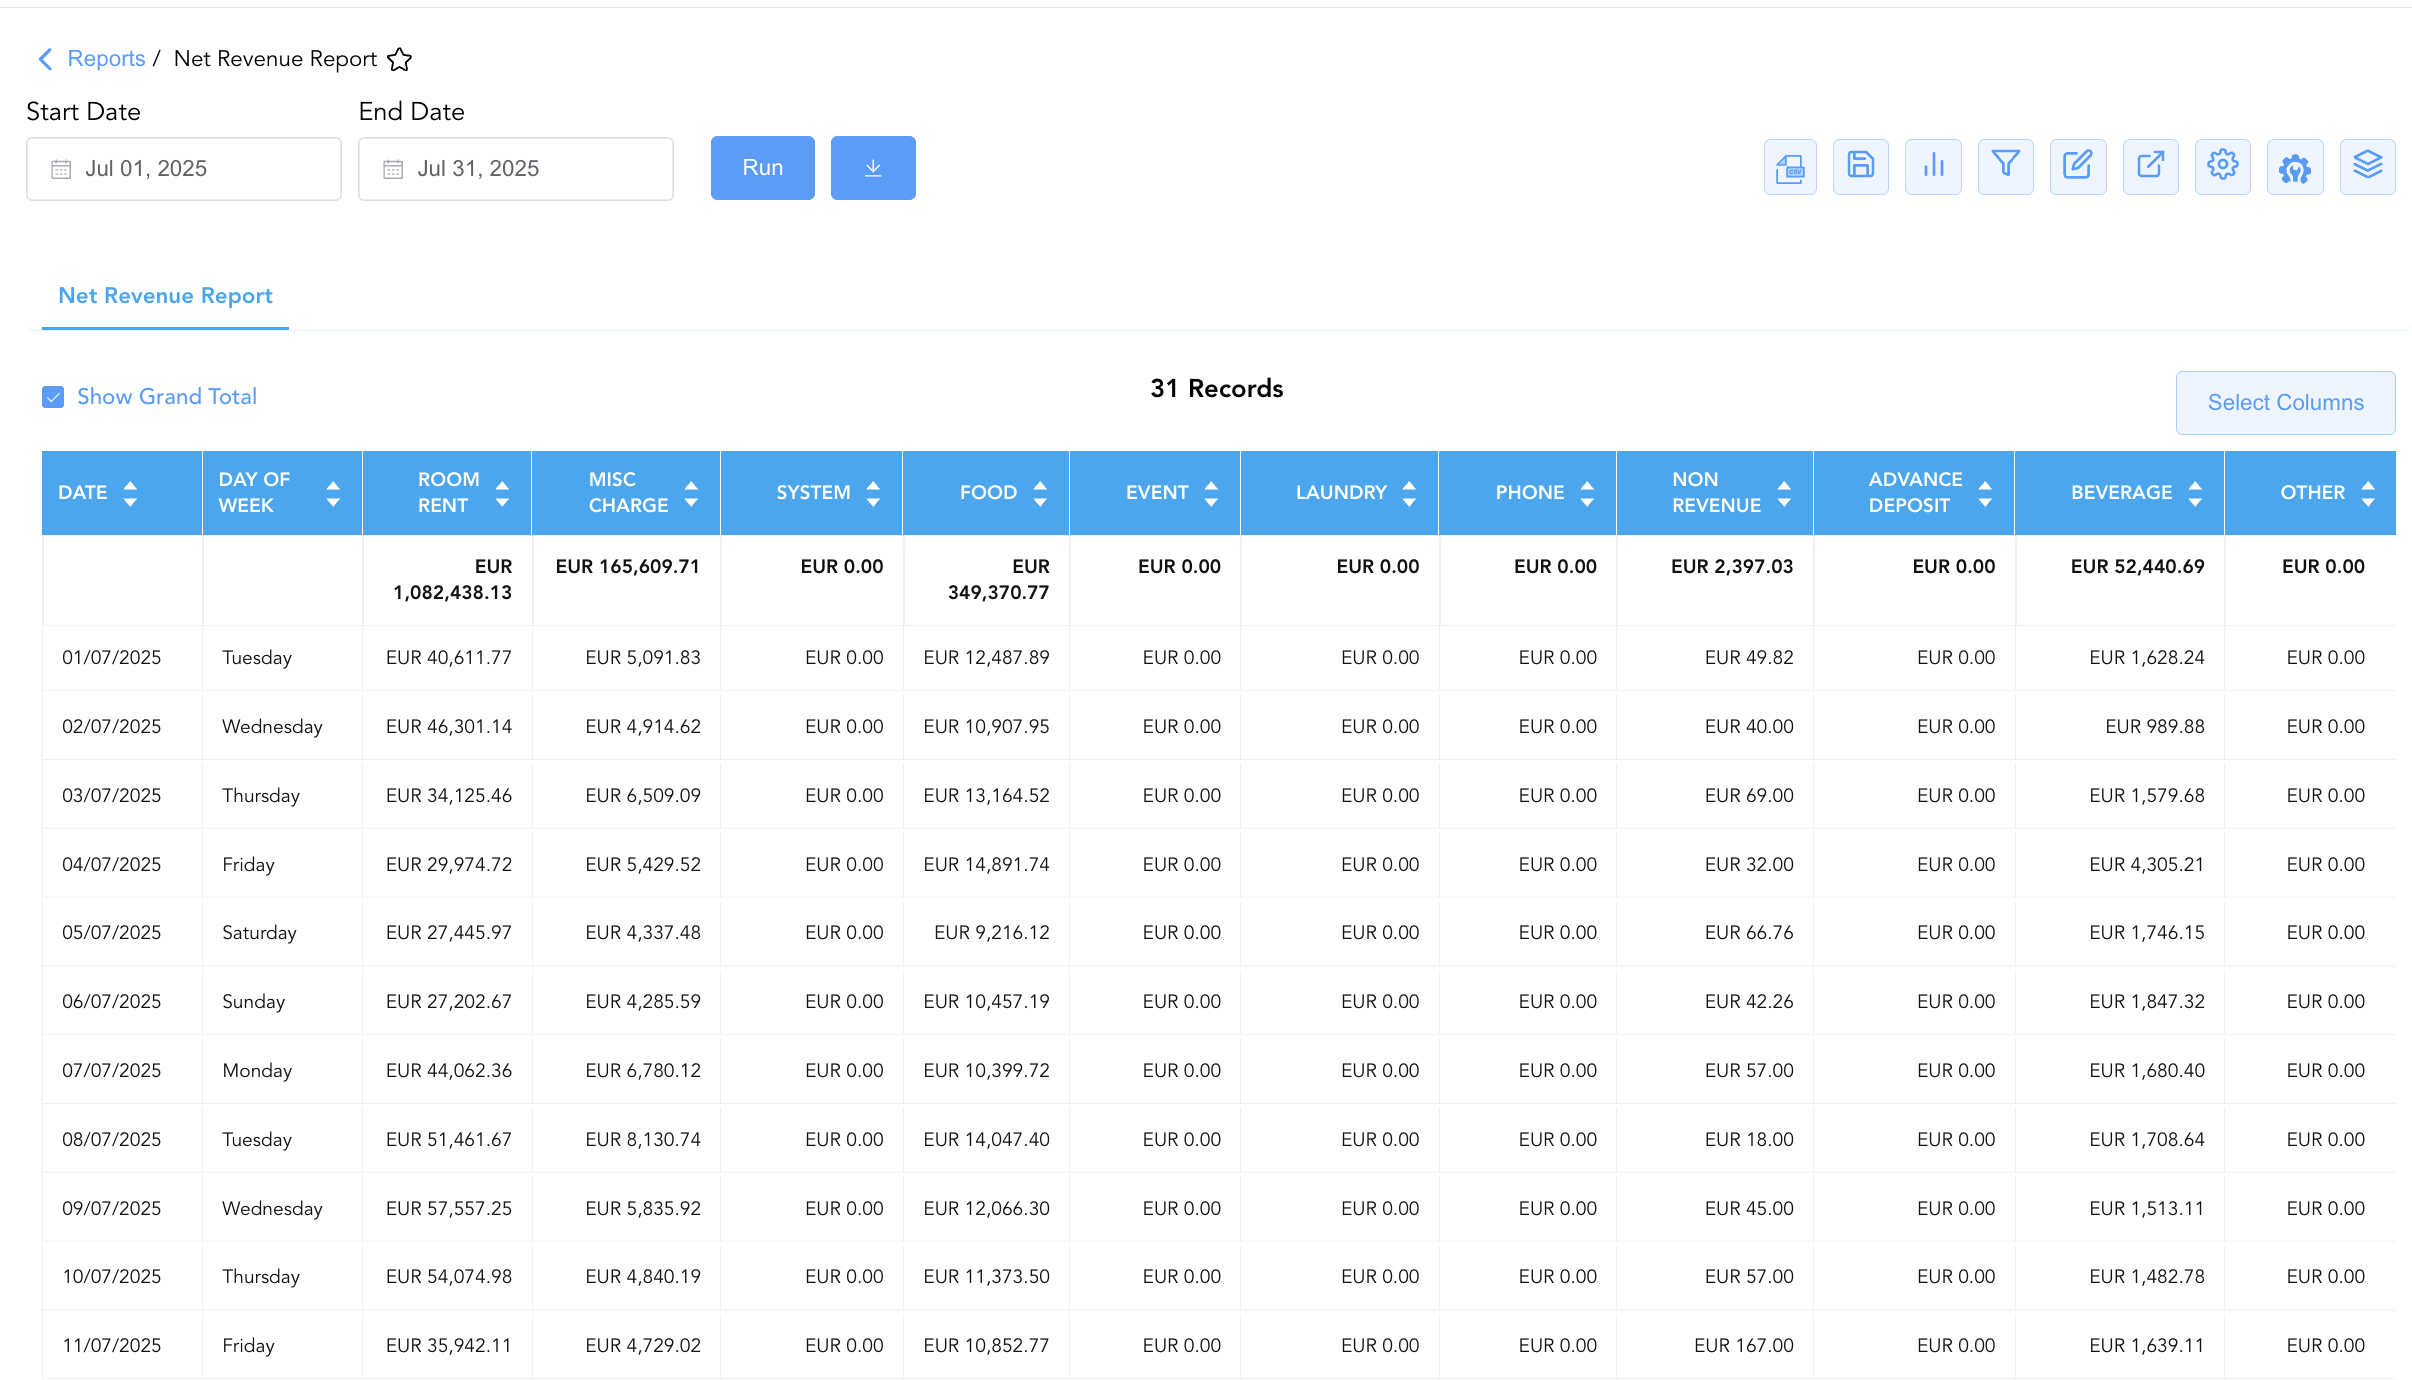Open the Select Columns button

click(x=2286, y=403)
